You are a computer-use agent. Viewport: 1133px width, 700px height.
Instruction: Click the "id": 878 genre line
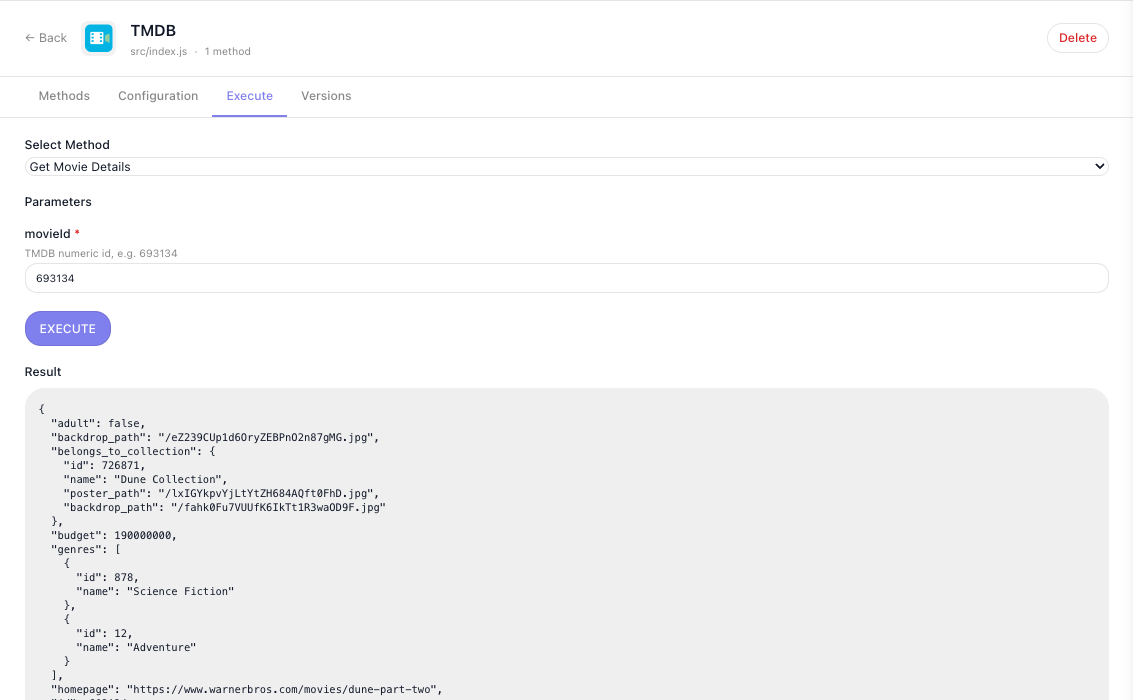(x=107, y=577)
